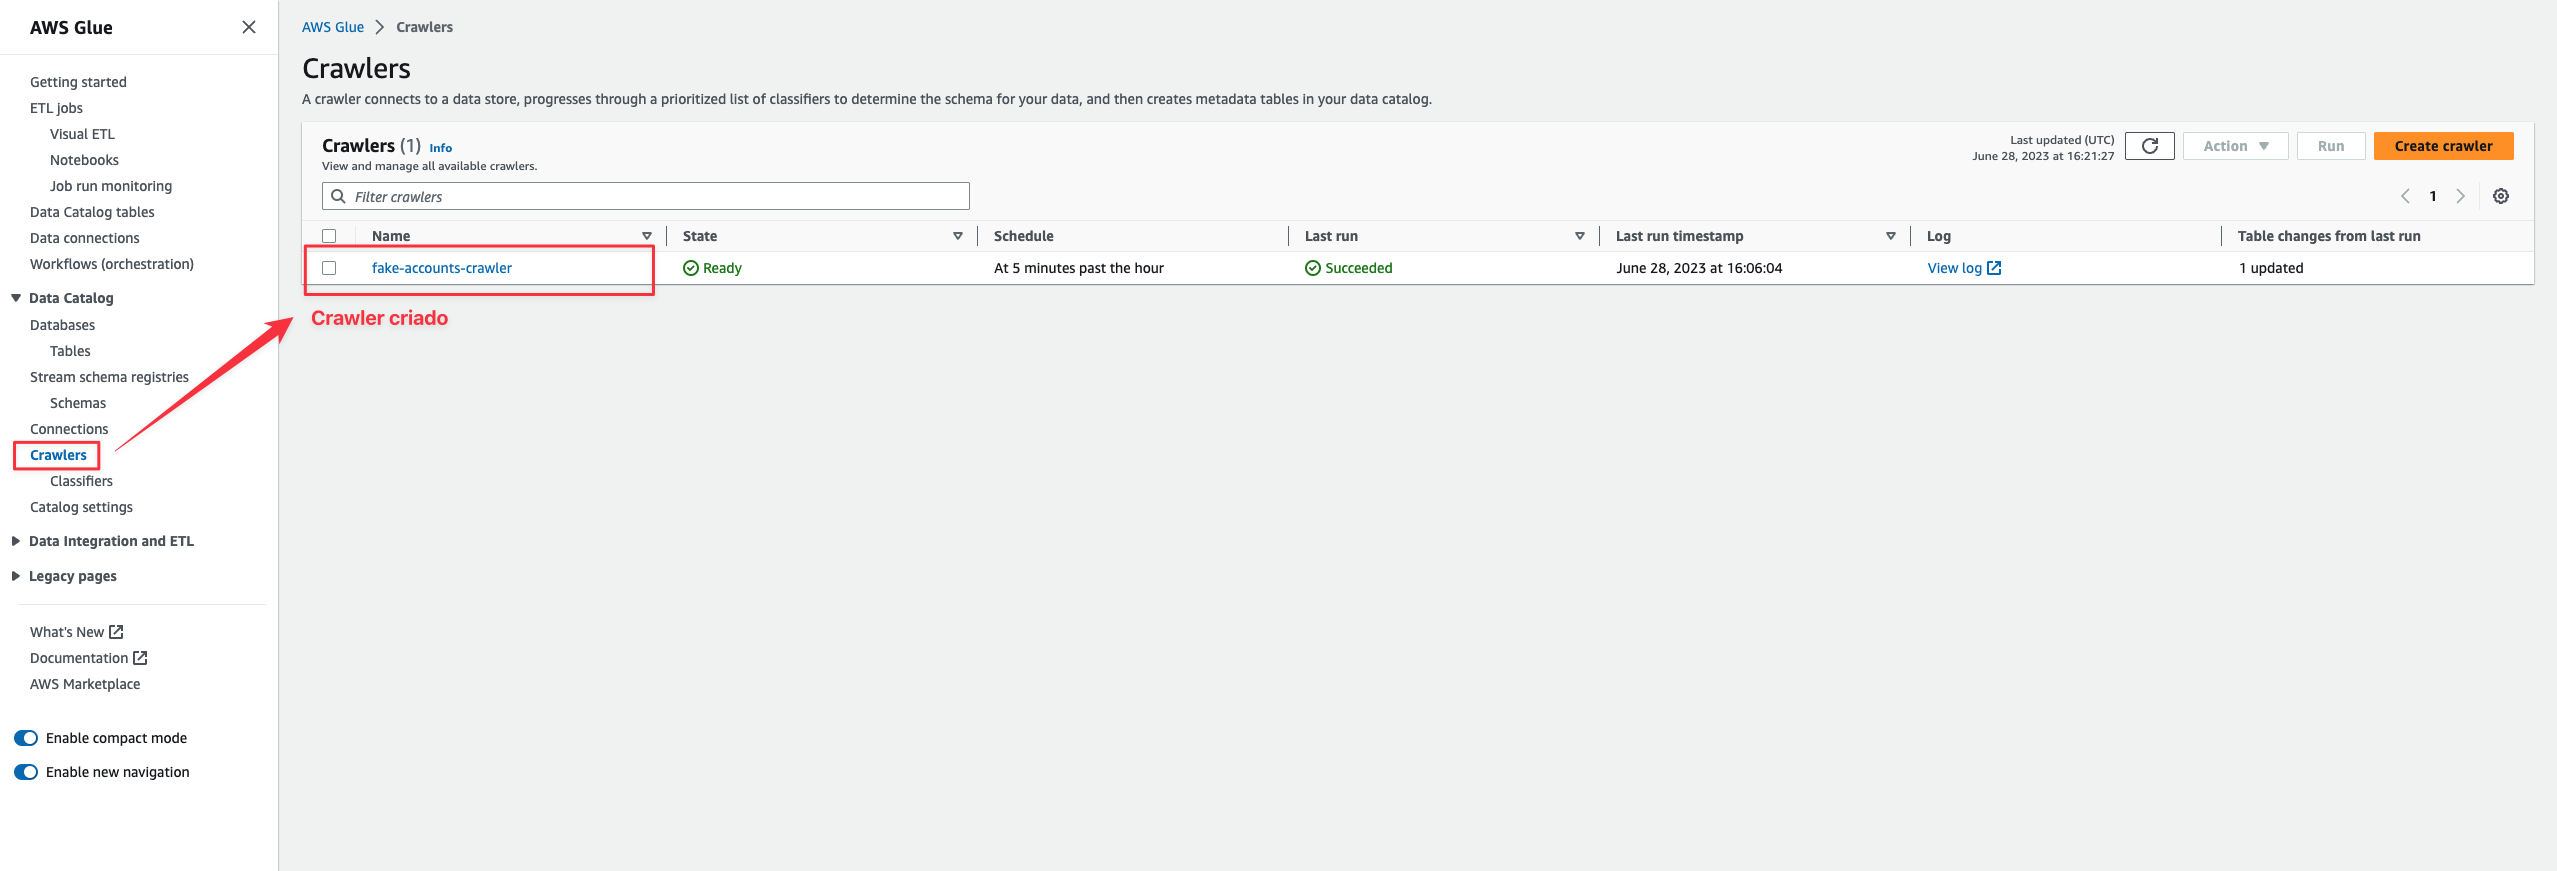Click 'At 5 minutes past the hour' cell
Viewport: 2557px width, 871px height.
(1078, 268)
